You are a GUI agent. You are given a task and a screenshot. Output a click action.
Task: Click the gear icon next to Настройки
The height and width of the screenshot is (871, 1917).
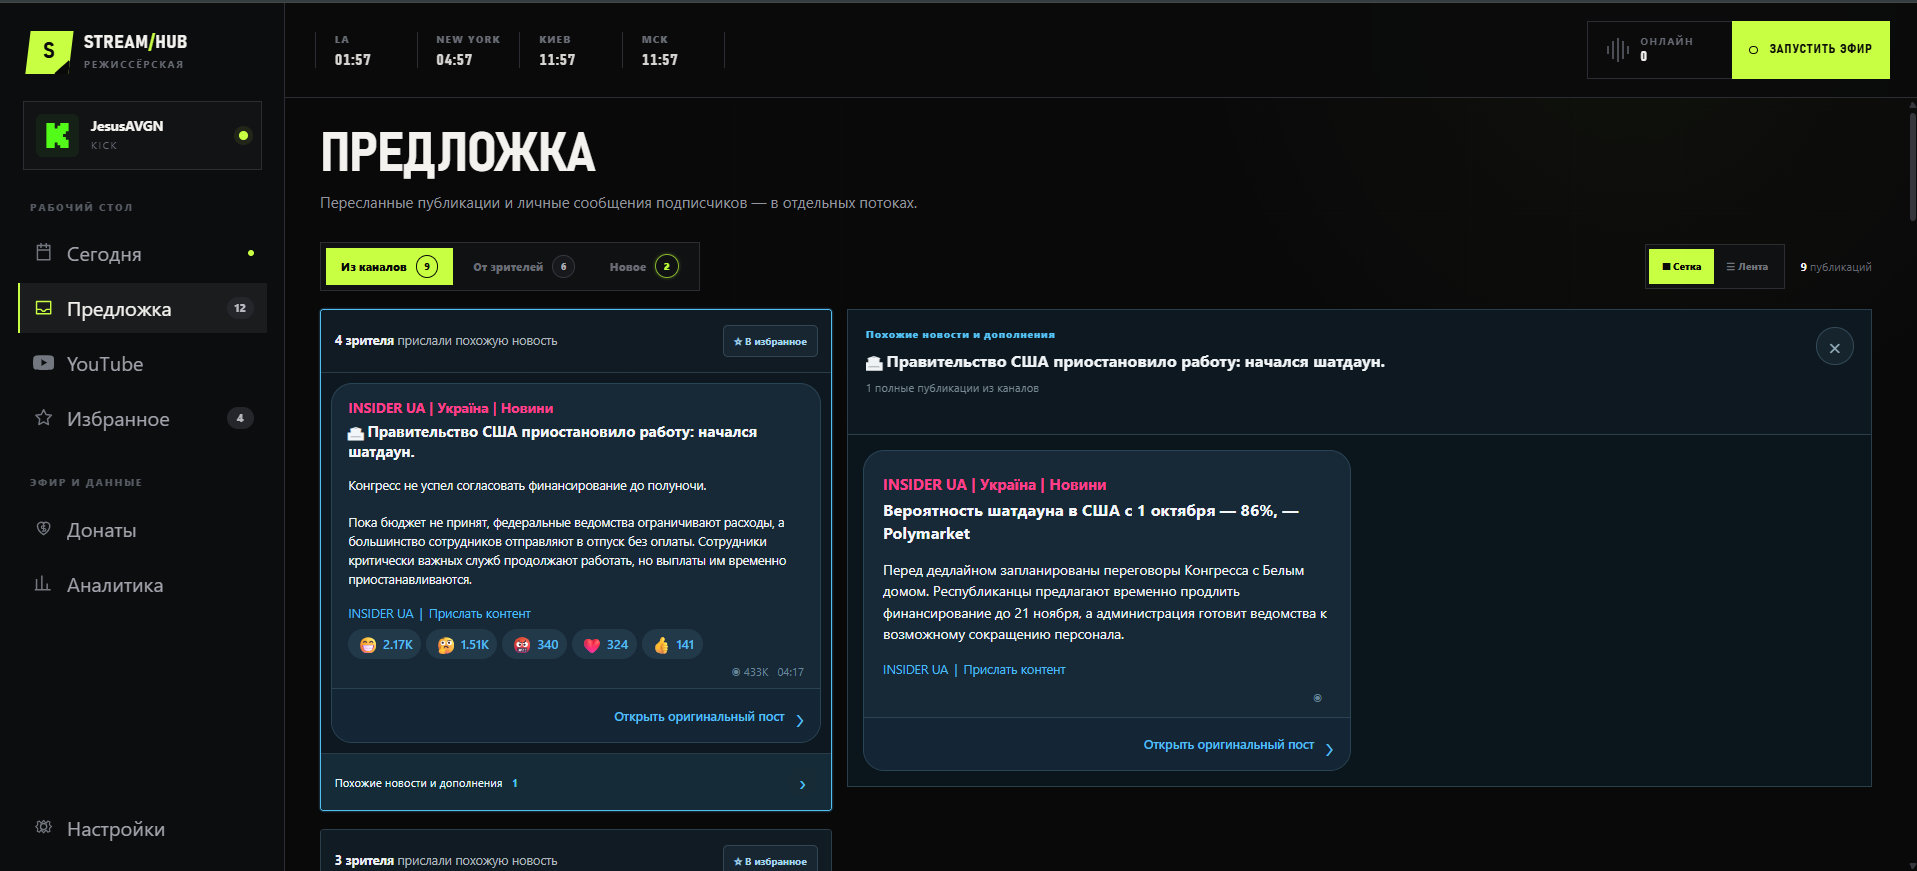43,827
